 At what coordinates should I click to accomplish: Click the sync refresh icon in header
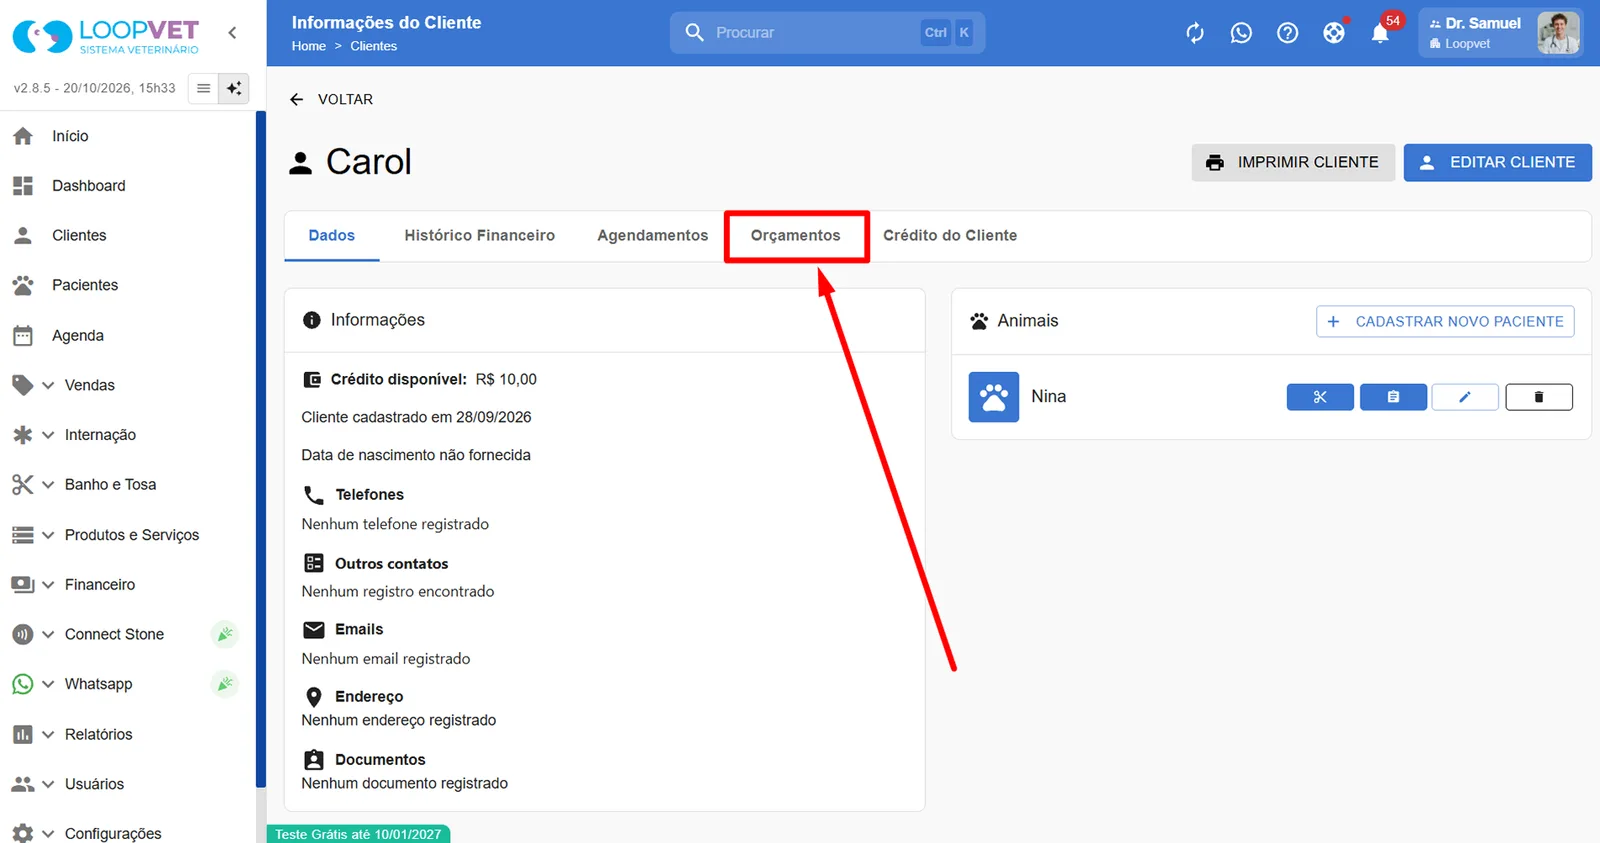1195,33
